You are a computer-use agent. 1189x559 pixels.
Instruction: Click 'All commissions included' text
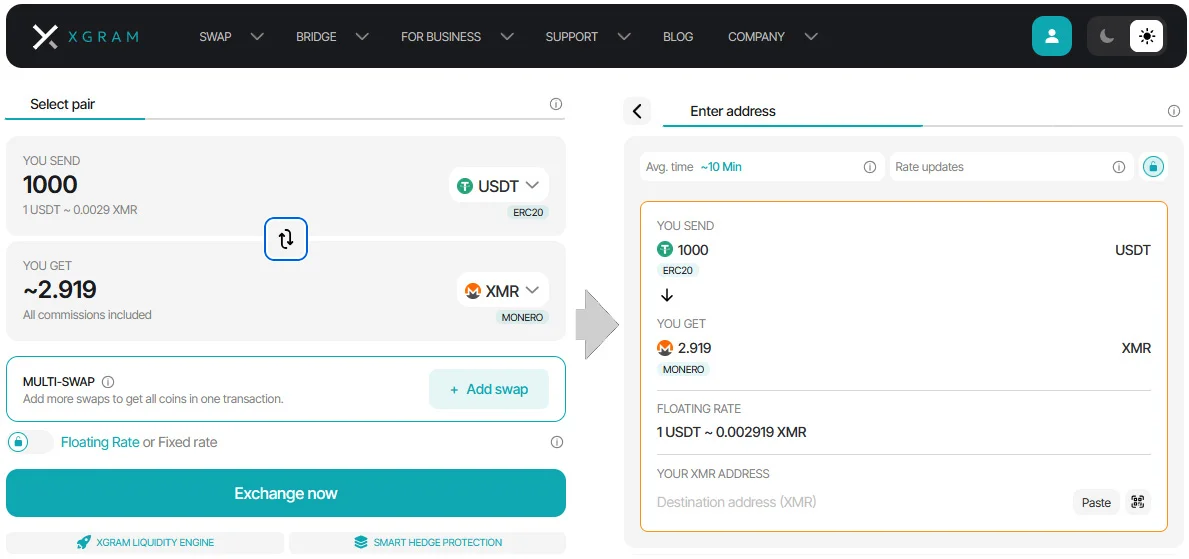click(87, 315)
